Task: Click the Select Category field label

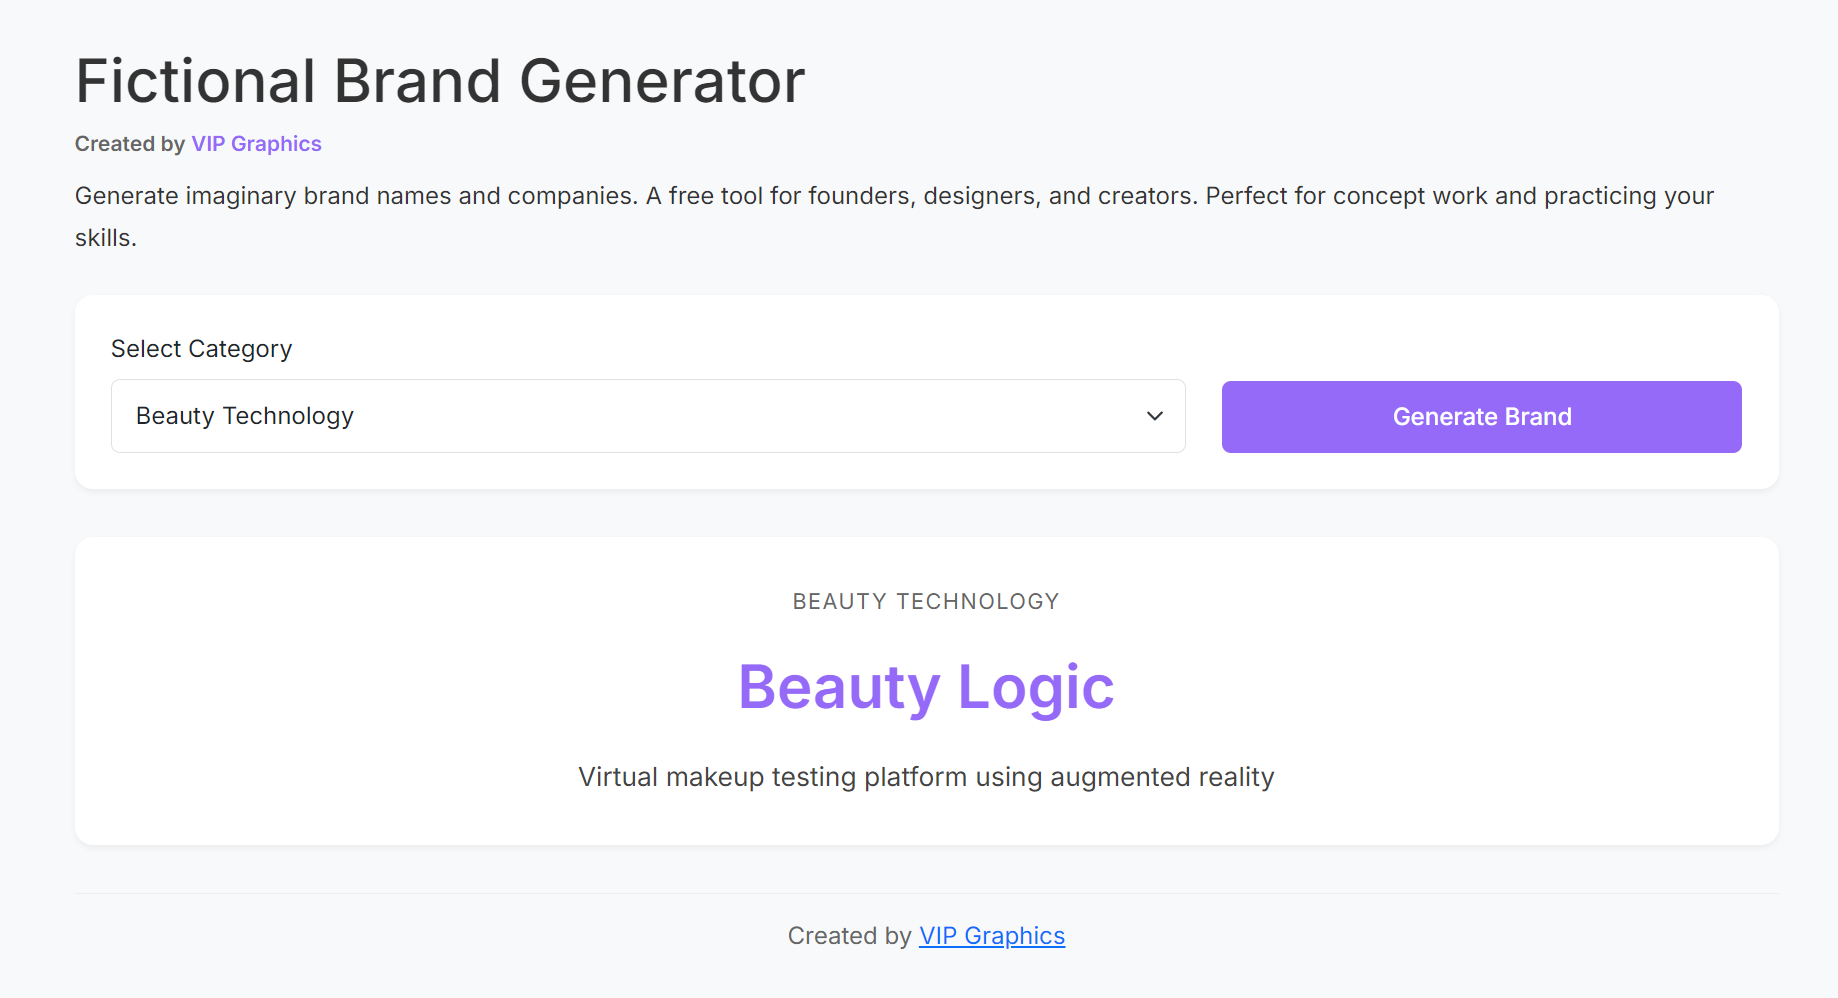Action: click(x=201, y=348)
